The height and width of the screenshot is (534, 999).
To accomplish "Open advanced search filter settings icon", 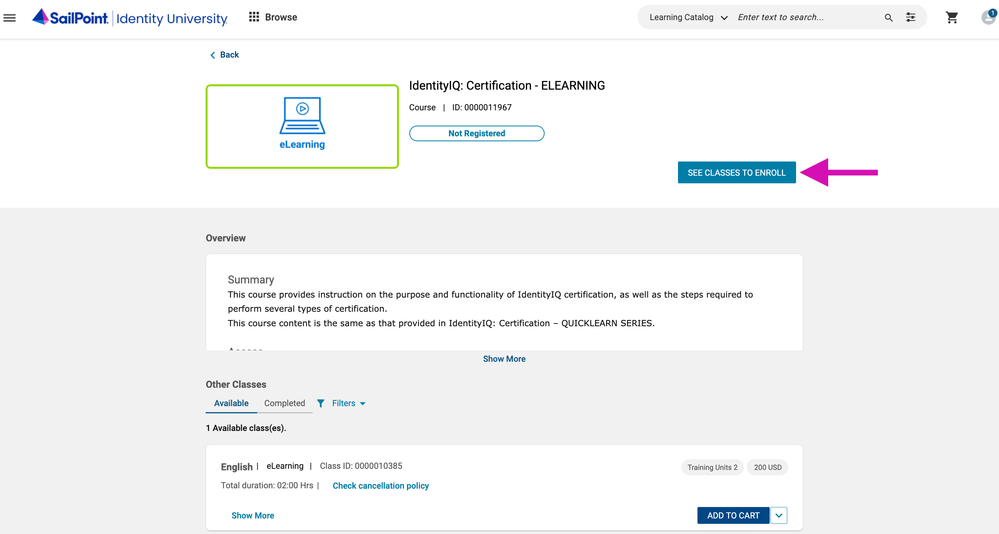I will [x=911, y=18].
